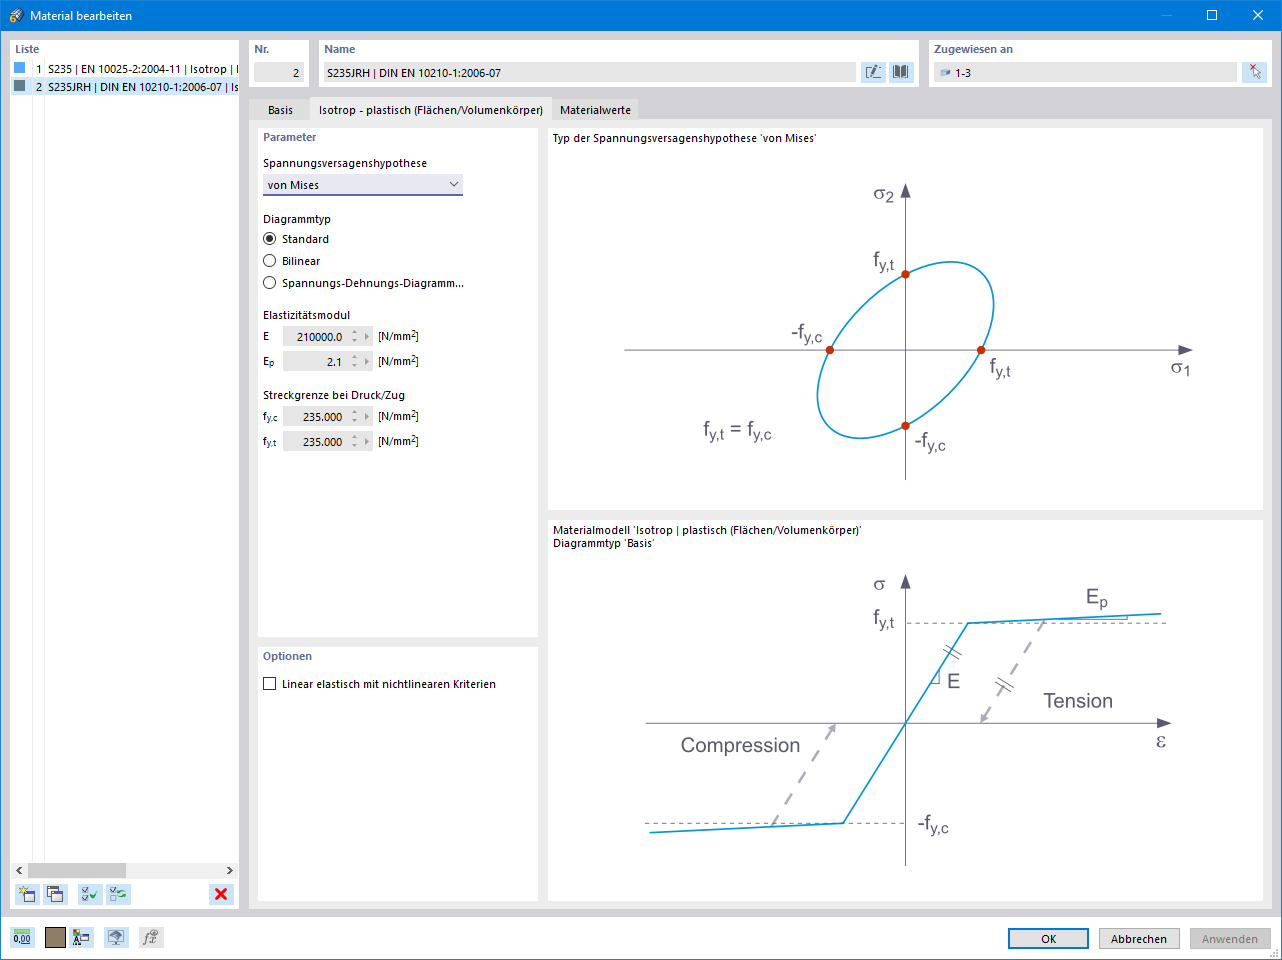Switch to the Basis tab
Viewport: 1282px width, 960px height.
280,110
